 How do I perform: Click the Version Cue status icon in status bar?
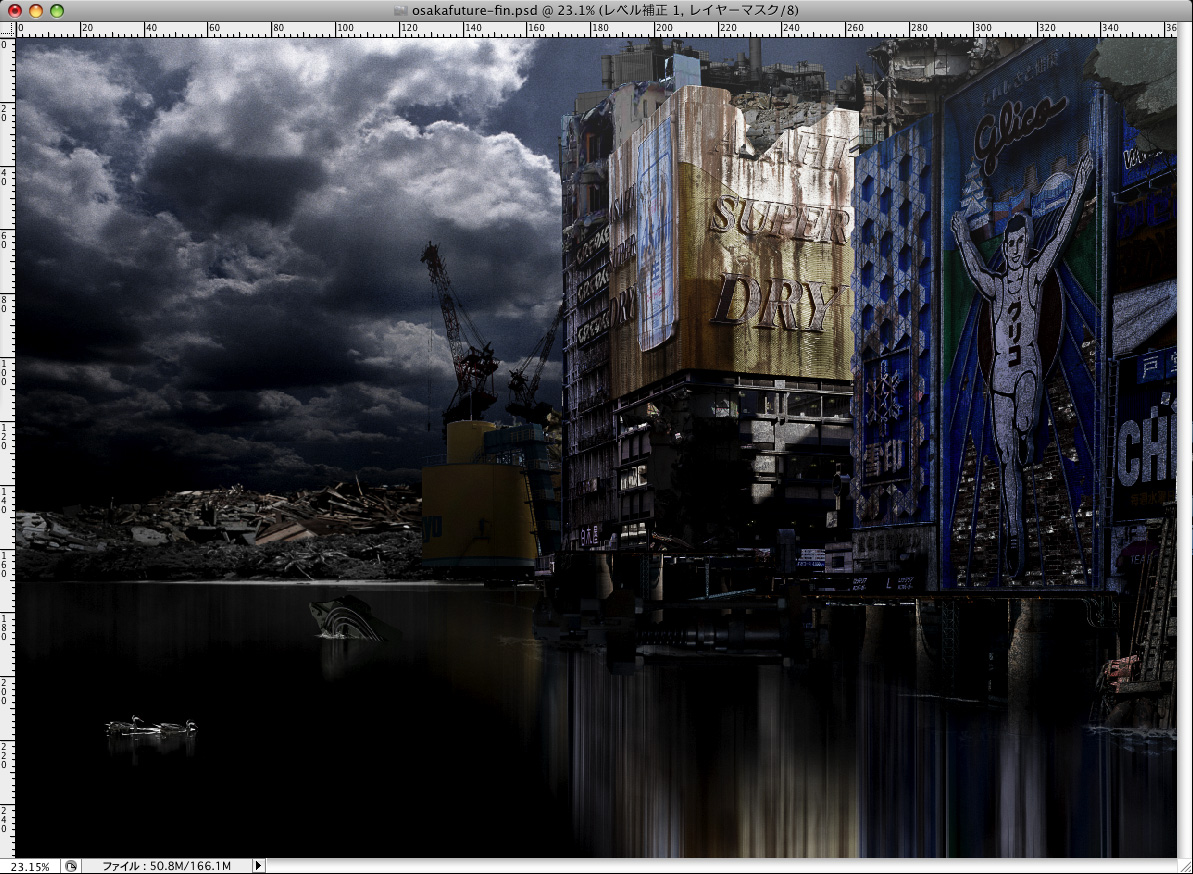pos(71,866)
